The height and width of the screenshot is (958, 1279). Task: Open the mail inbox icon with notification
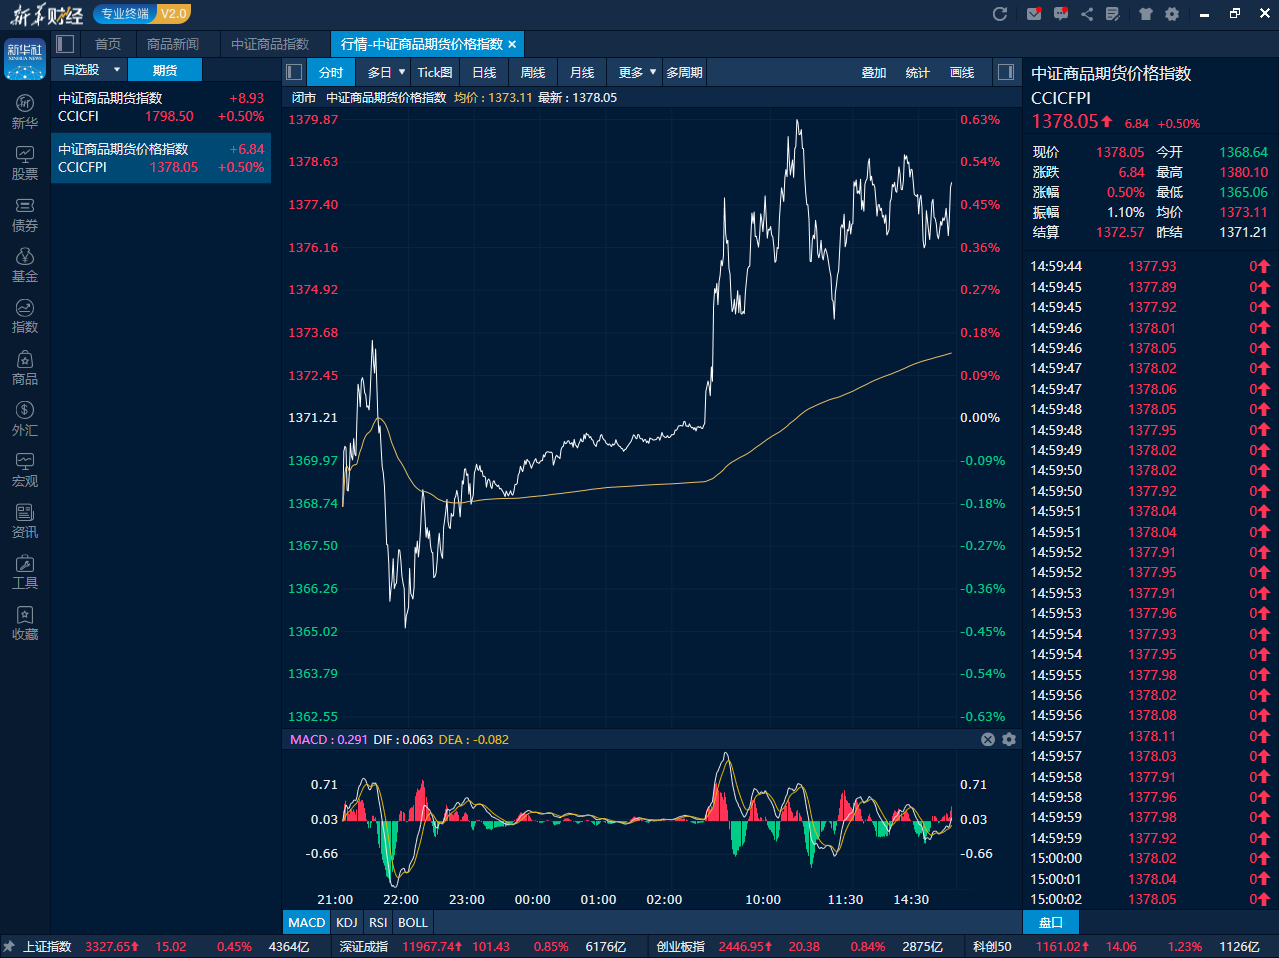[1034, 14]
